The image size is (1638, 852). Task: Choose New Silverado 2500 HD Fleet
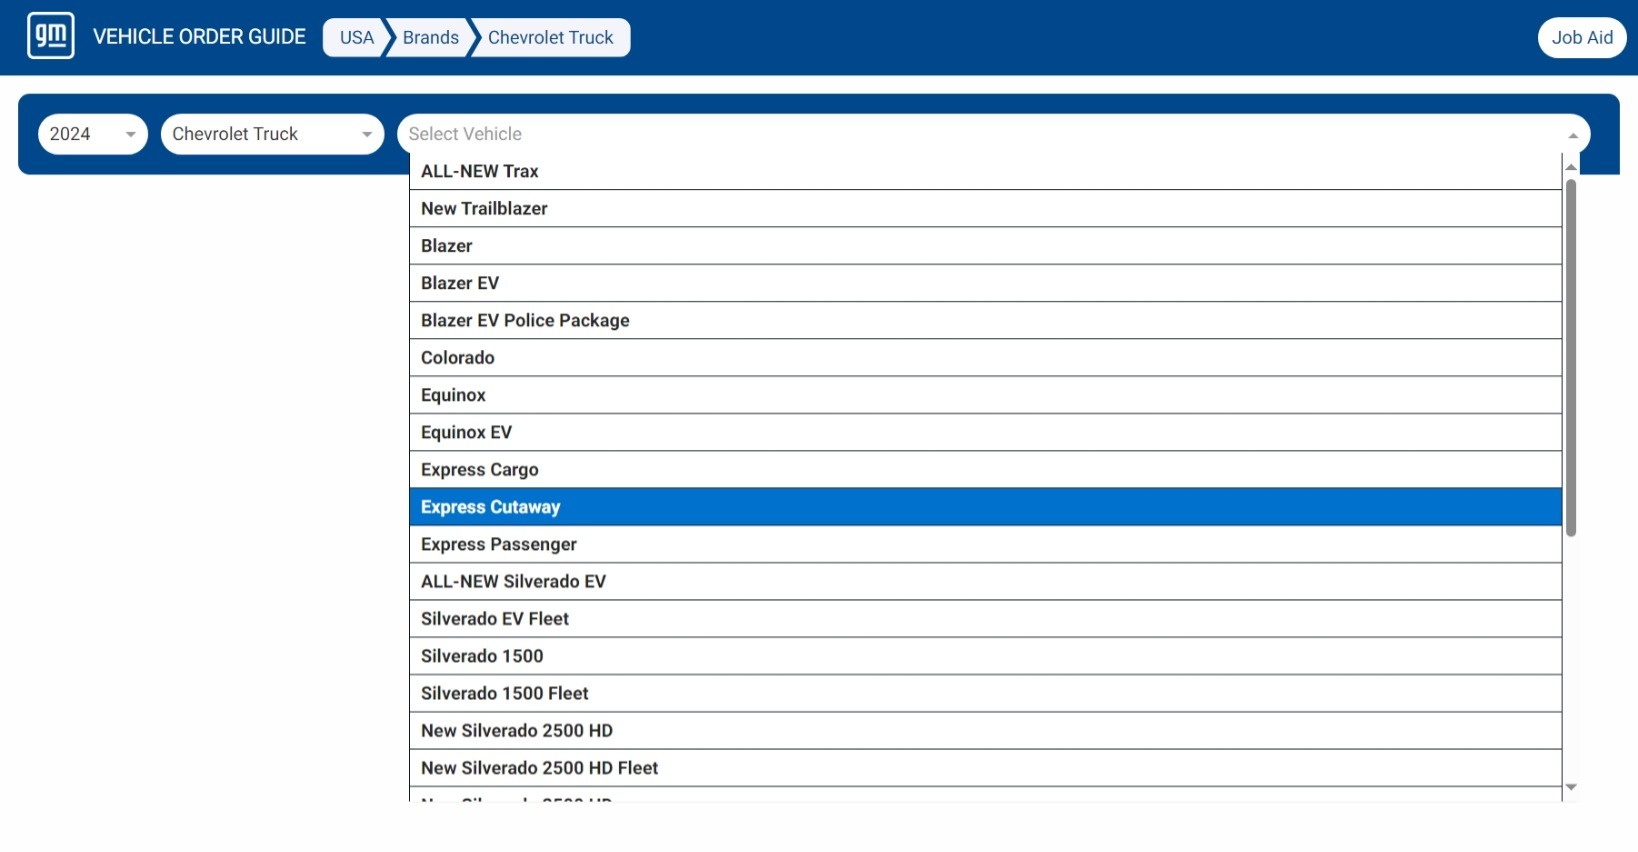click(985, 768)
